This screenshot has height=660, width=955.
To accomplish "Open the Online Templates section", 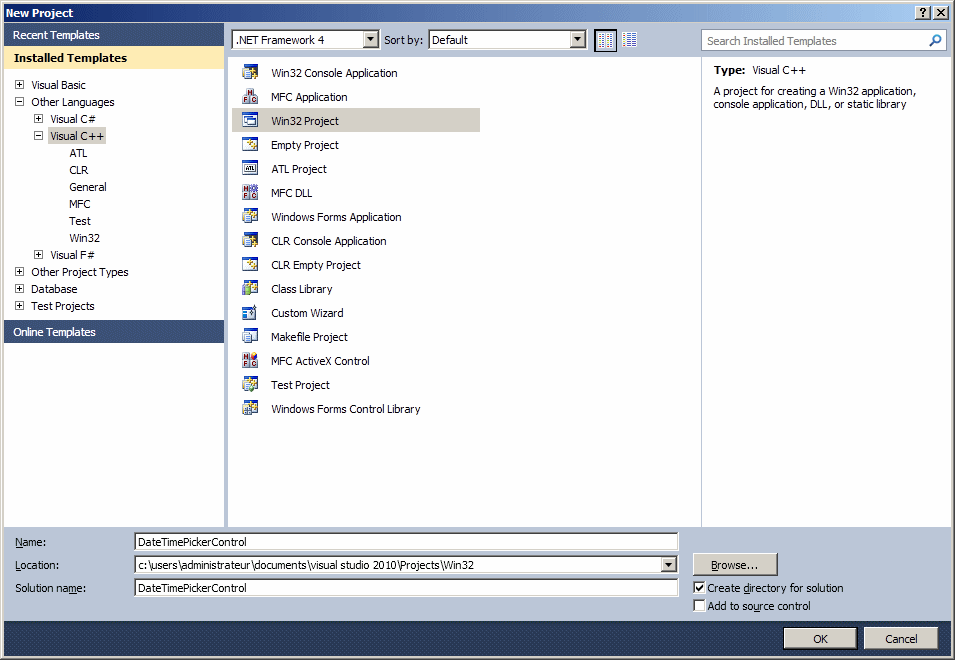I will click(114, 332).
